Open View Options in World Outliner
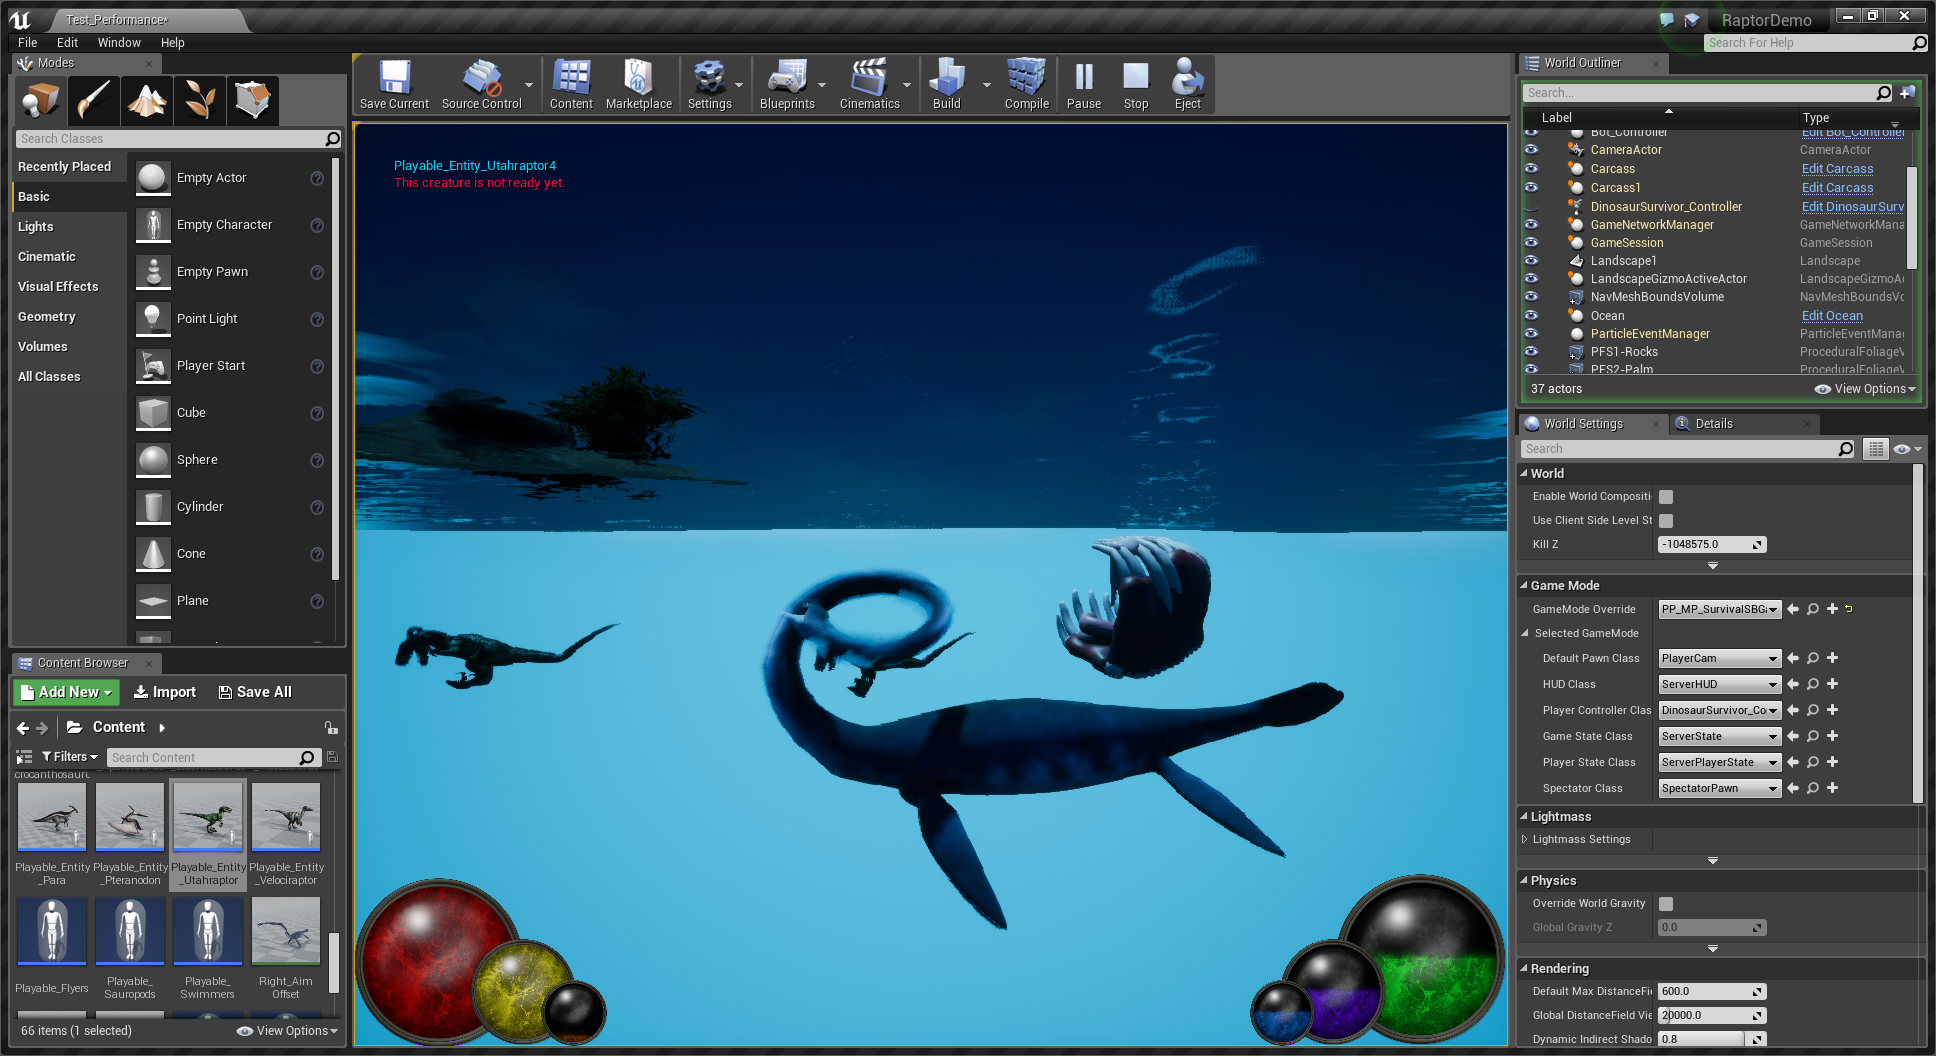Viewport: 1936px width, 1056px height. [x=1866, y=389]
